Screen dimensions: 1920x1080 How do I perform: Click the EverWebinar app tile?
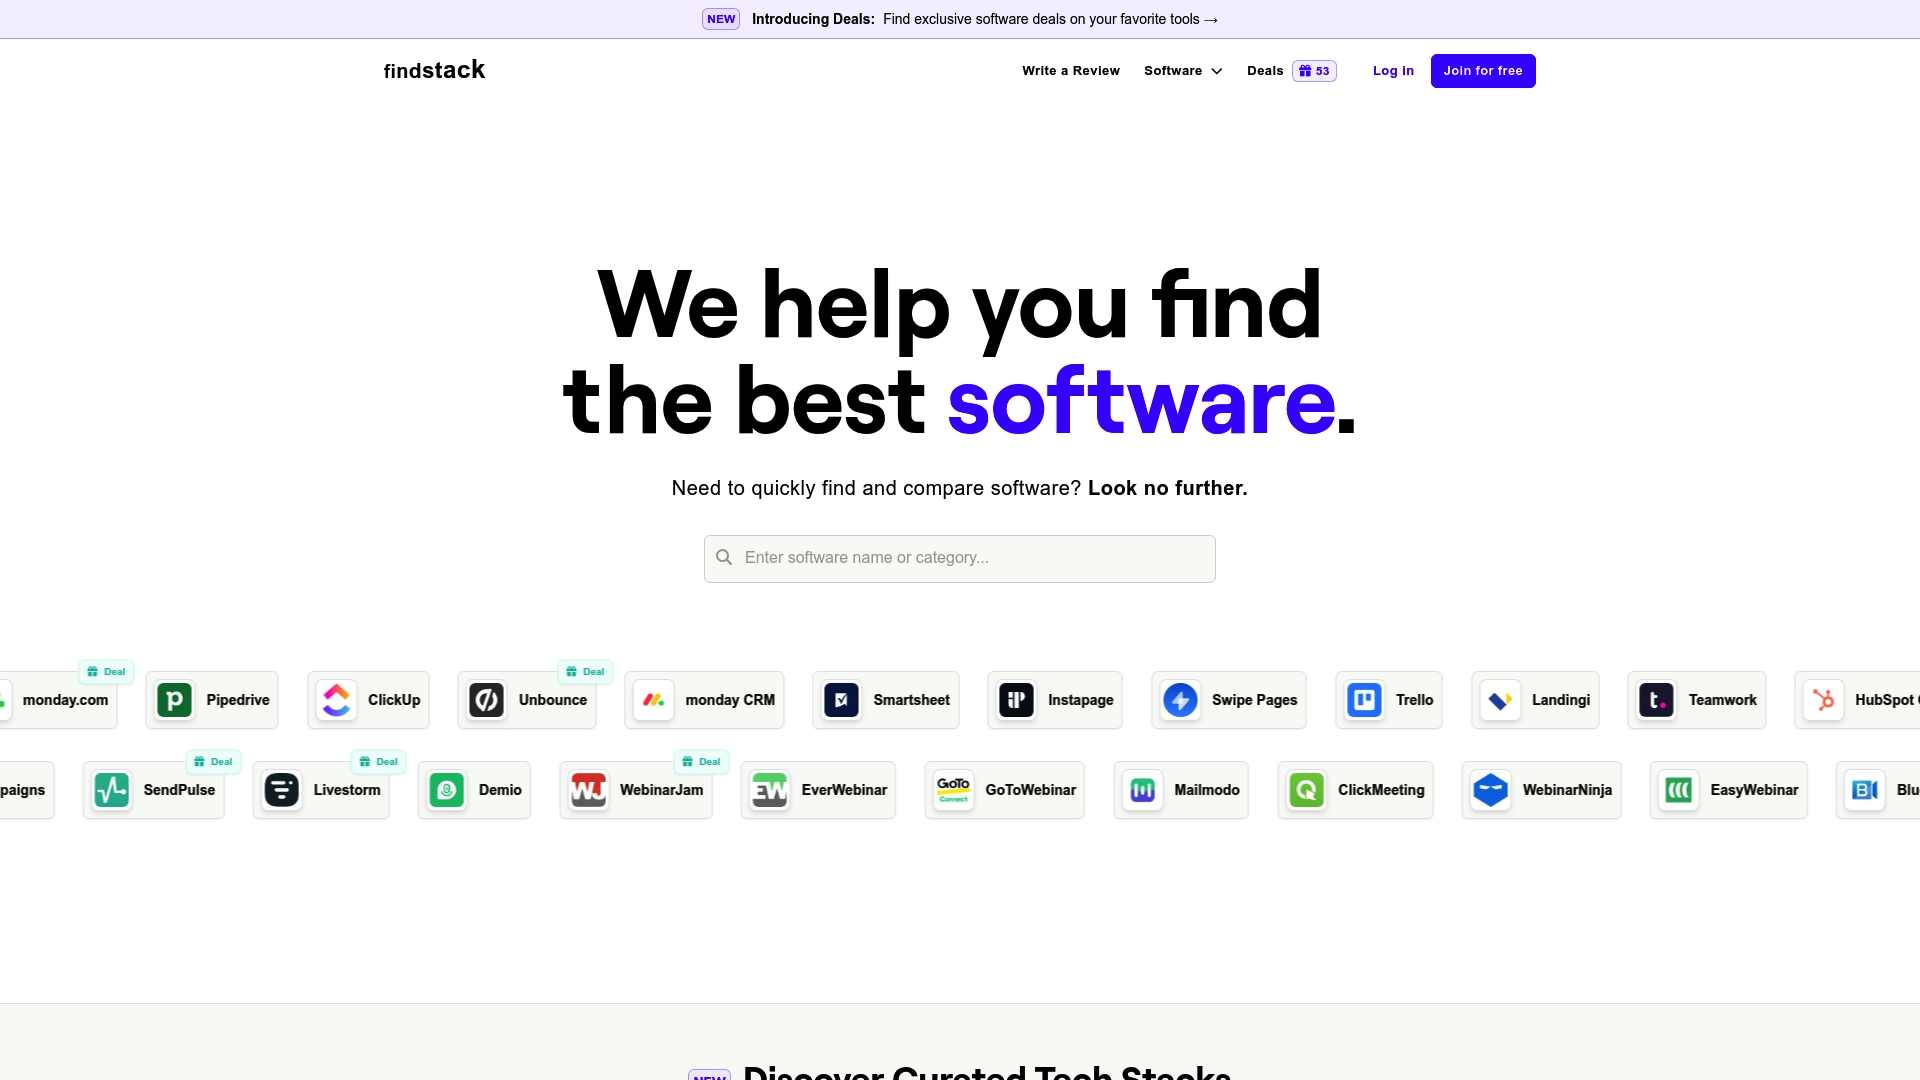[816, 789]
